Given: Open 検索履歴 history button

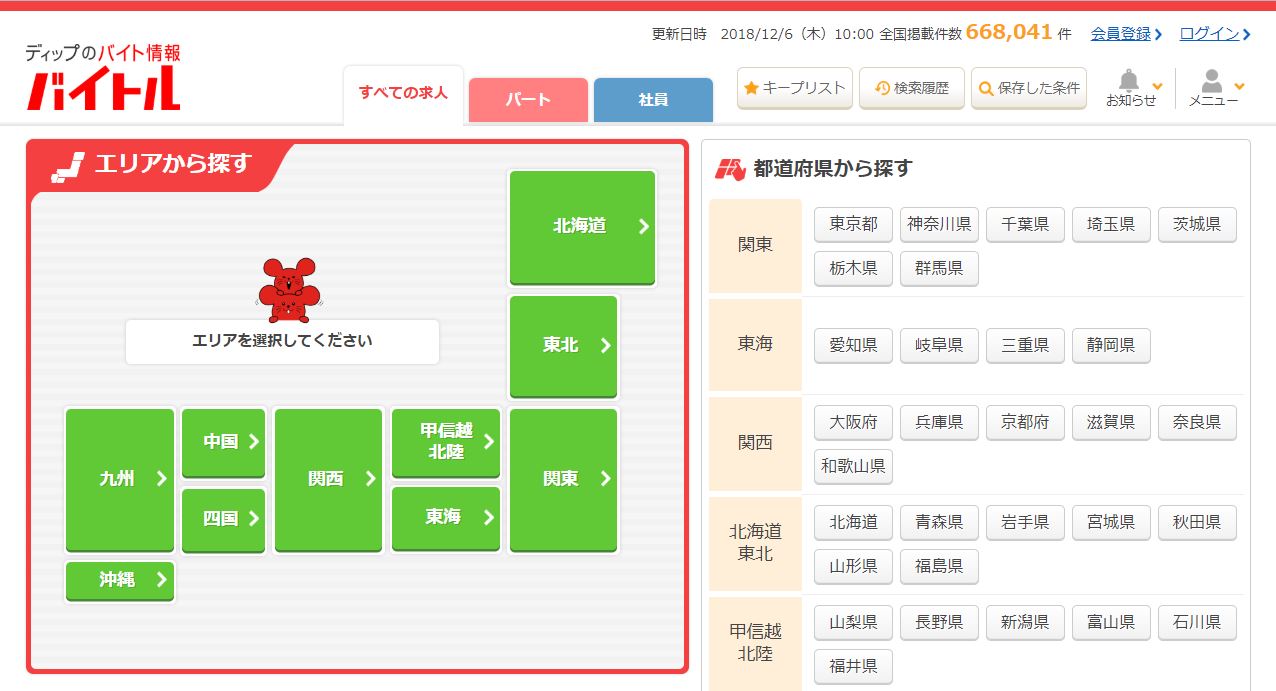Looking at the screenshot, I should (x=911, y=88).
